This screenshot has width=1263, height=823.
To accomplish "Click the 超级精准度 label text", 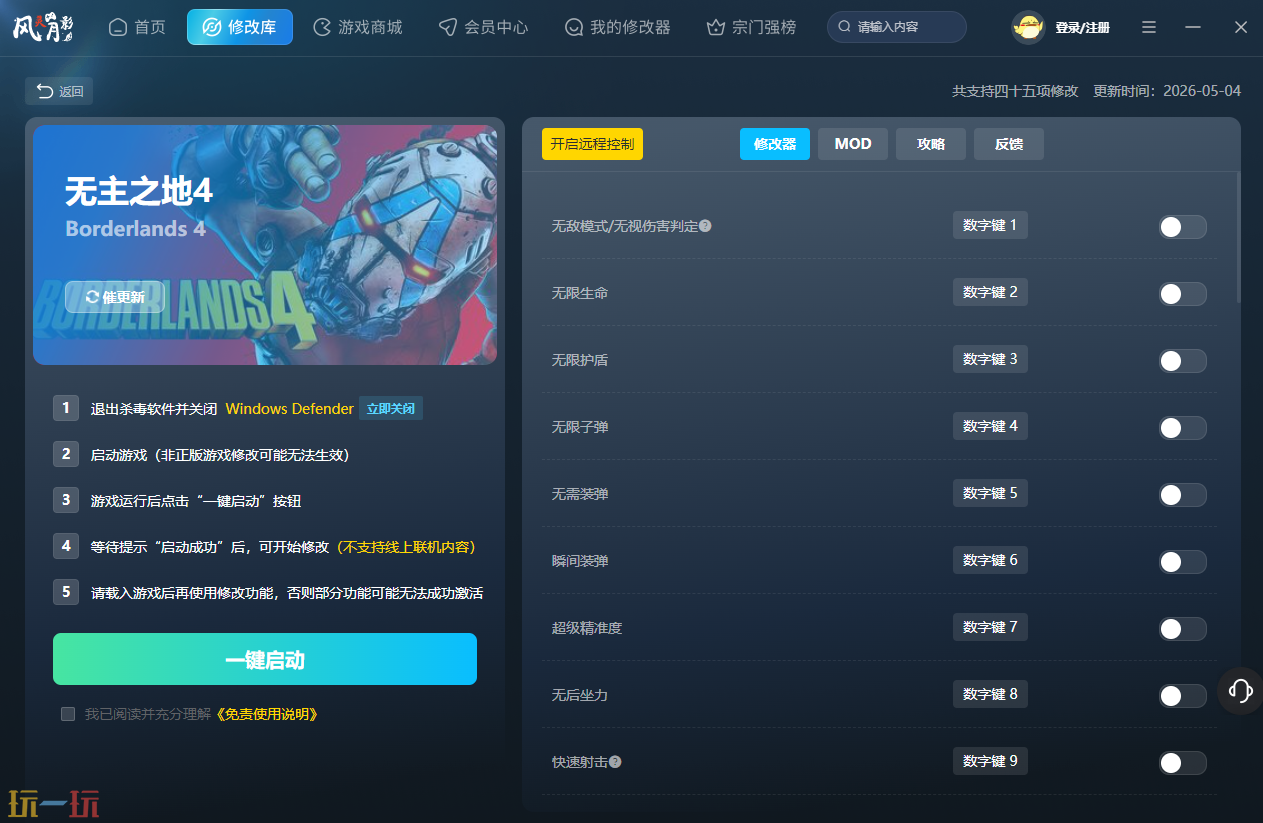I will coord(587,628).
